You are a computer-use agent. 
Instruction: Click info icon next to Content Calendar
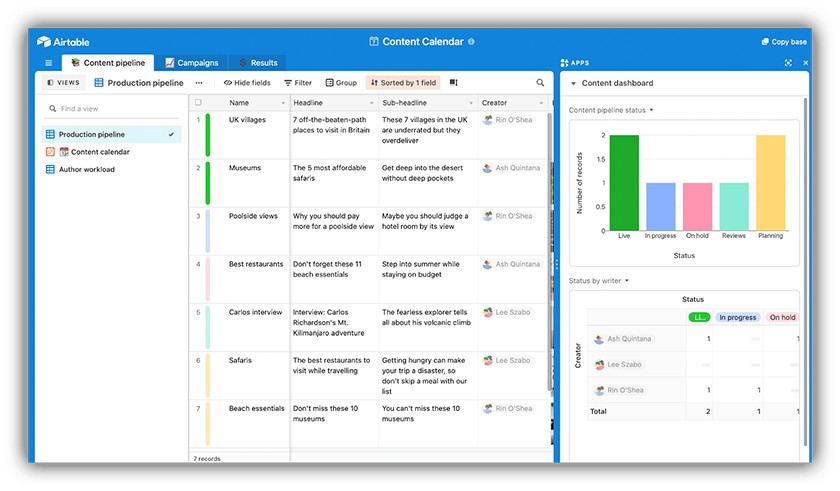[471, 41]
